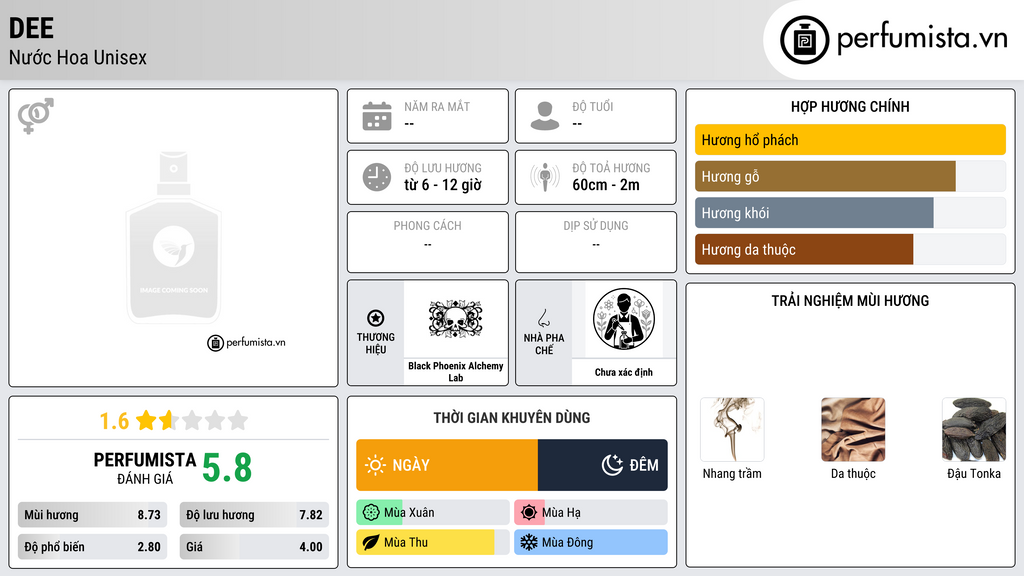Click the DEE perfume title

pos(31,28)
